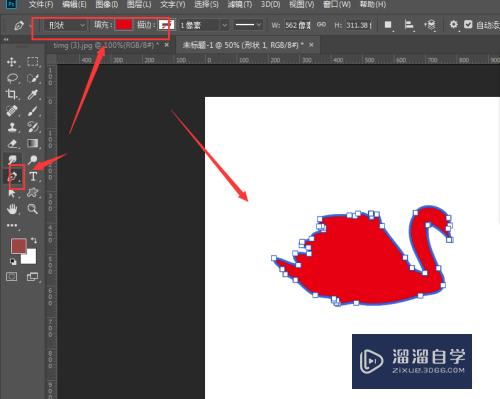The width and height of the screenshot is (500, 399).
Task: Click the foreground color swatch
Action: coord(18,246)
